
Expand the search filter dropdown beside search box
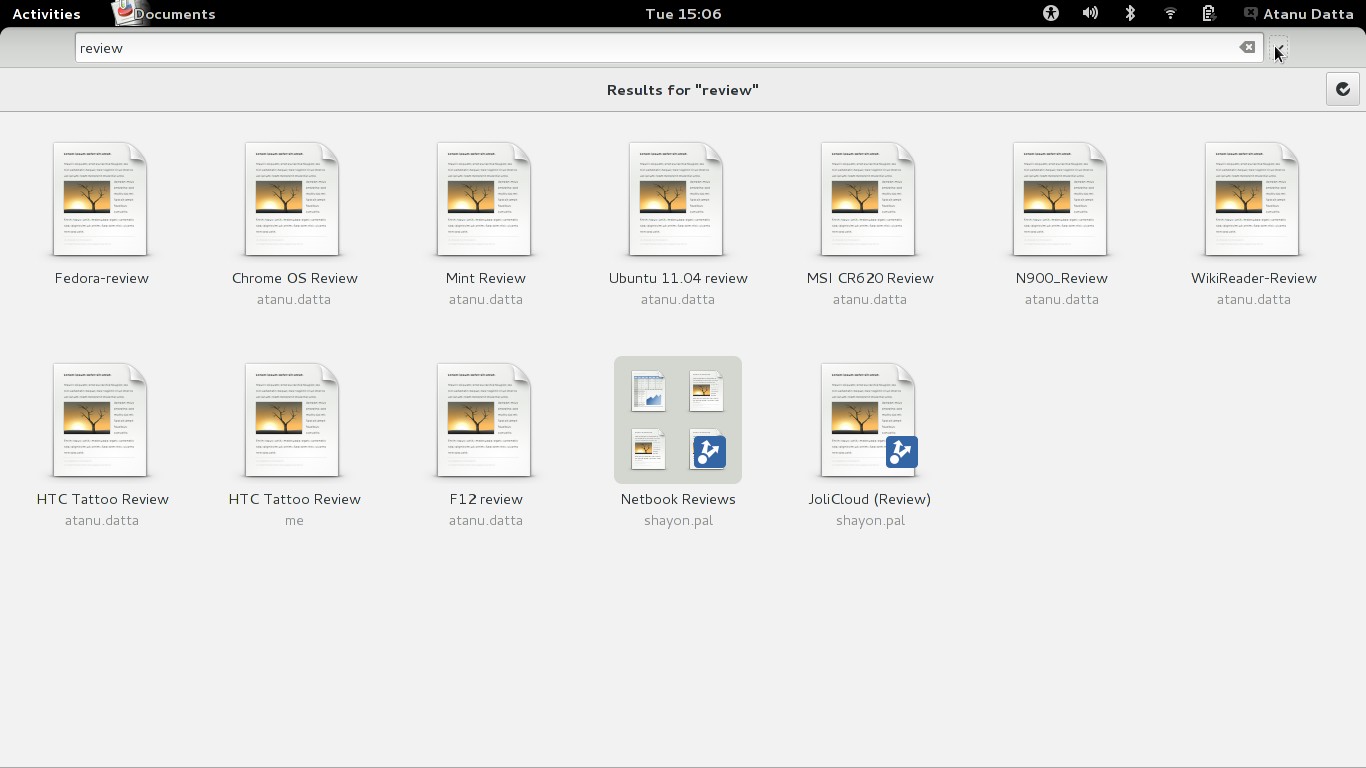pos(1279,48)
